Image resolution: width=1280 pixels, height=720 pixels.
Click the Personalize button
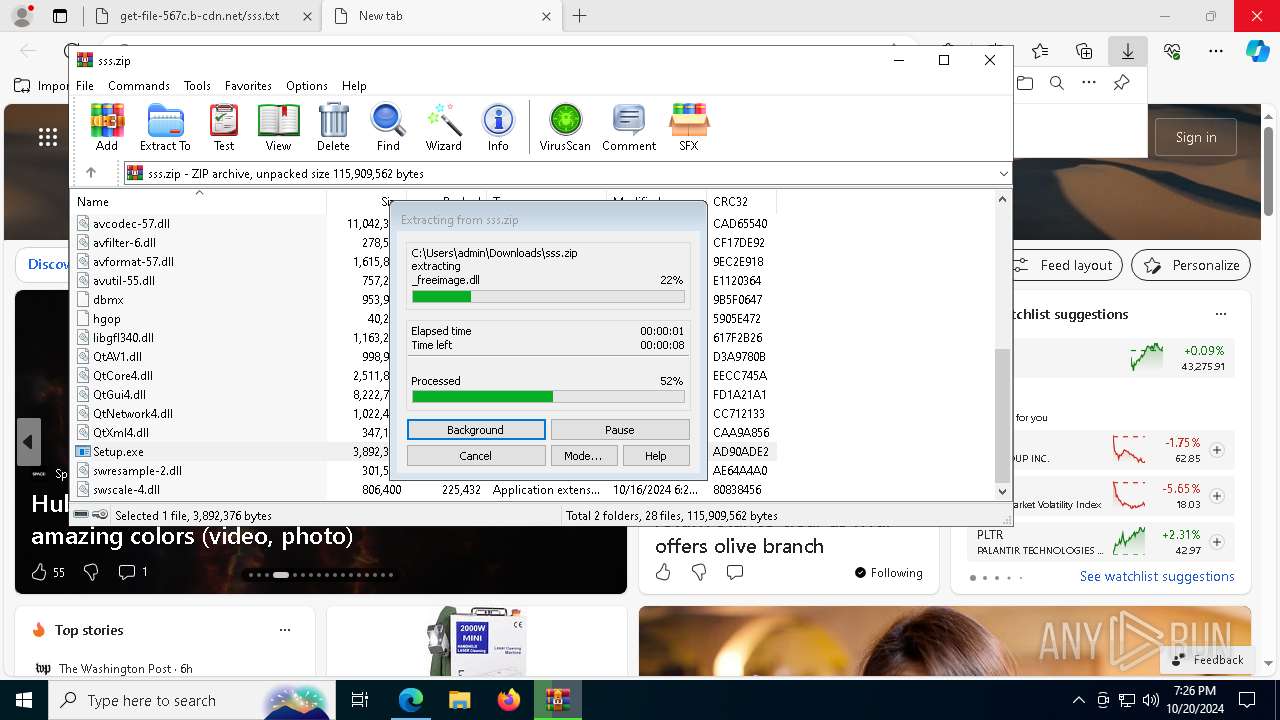point(1191,265)
